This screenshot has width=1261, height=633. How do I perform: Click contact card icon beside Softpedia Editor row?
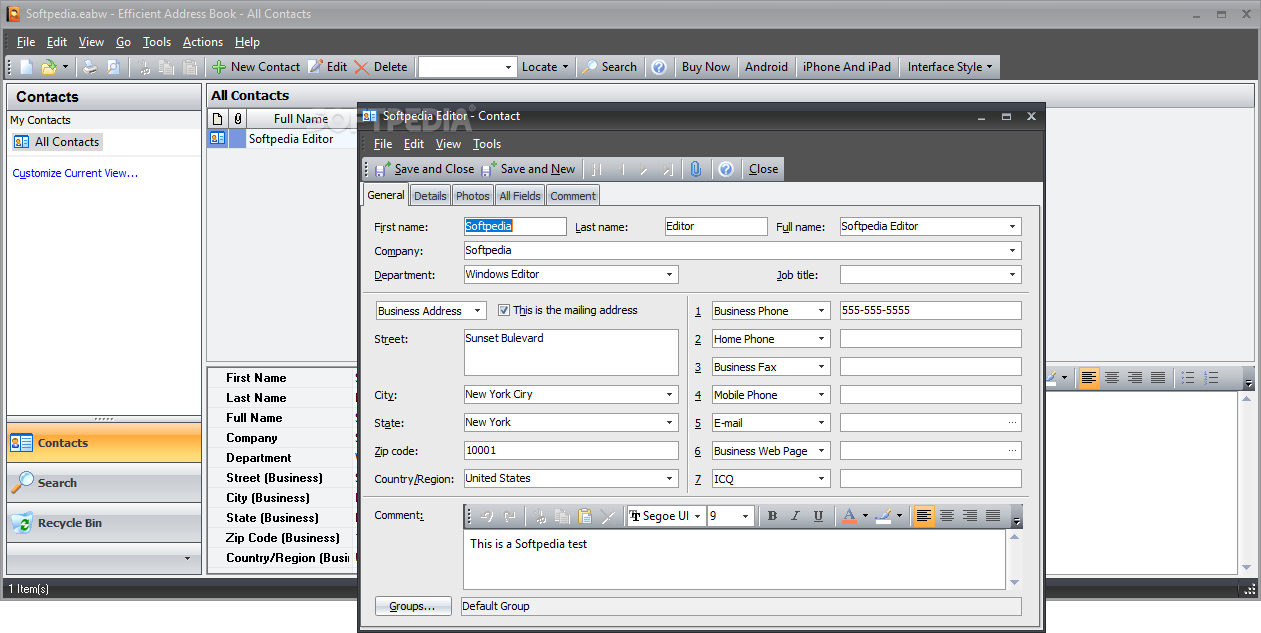[x=217, y=139]
